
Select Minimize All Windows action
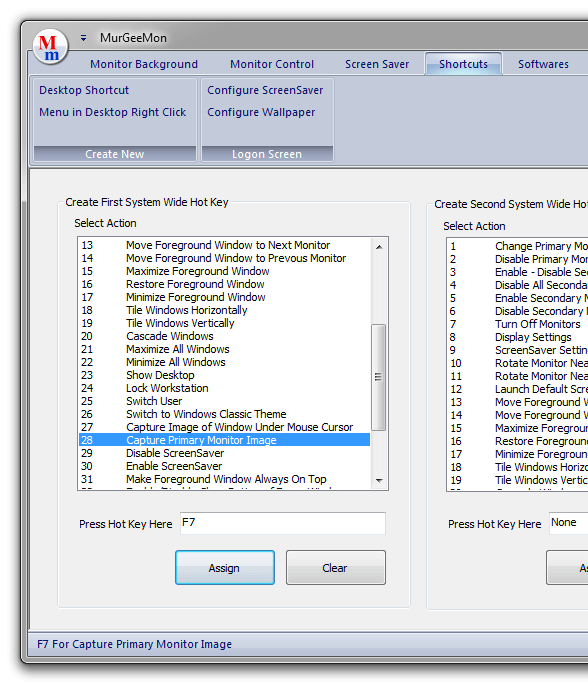point(225,362)
